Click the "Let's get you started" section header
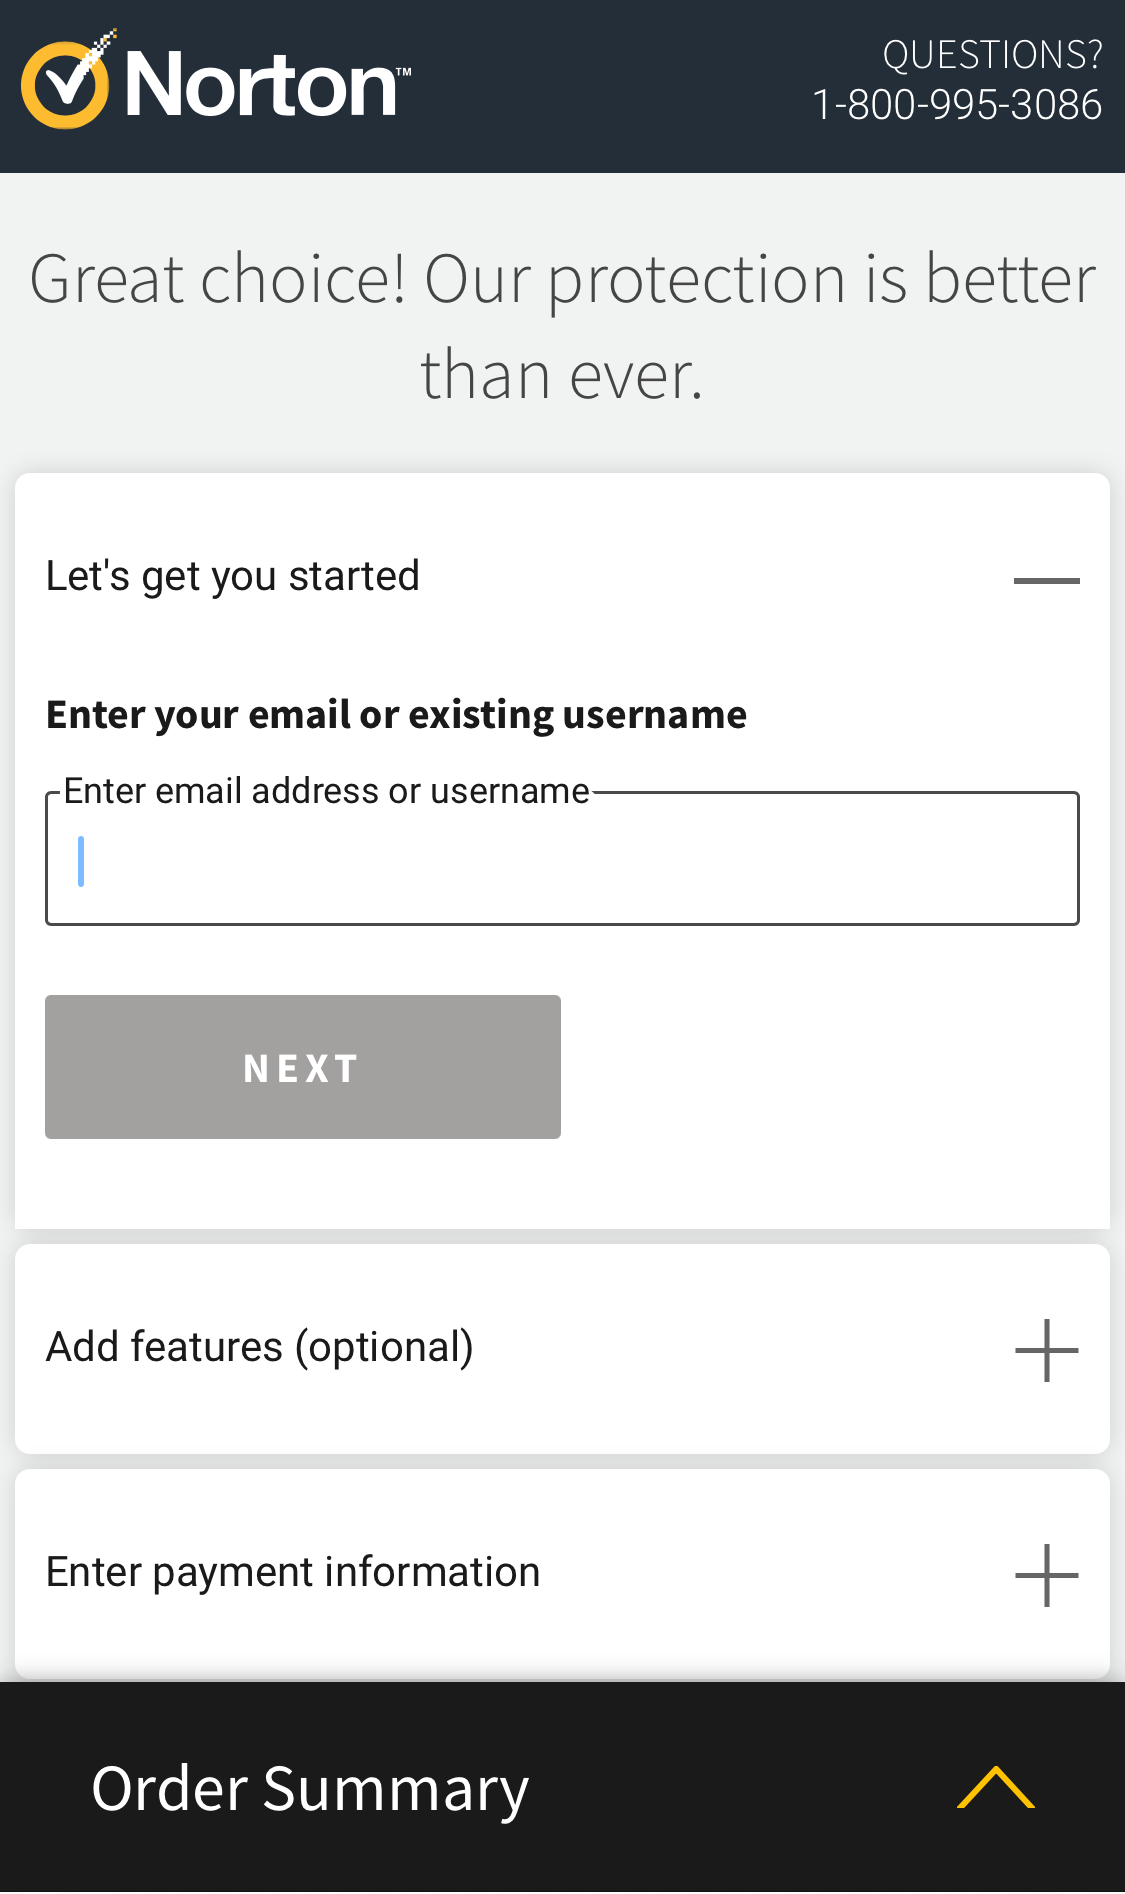 pos(232,575)
